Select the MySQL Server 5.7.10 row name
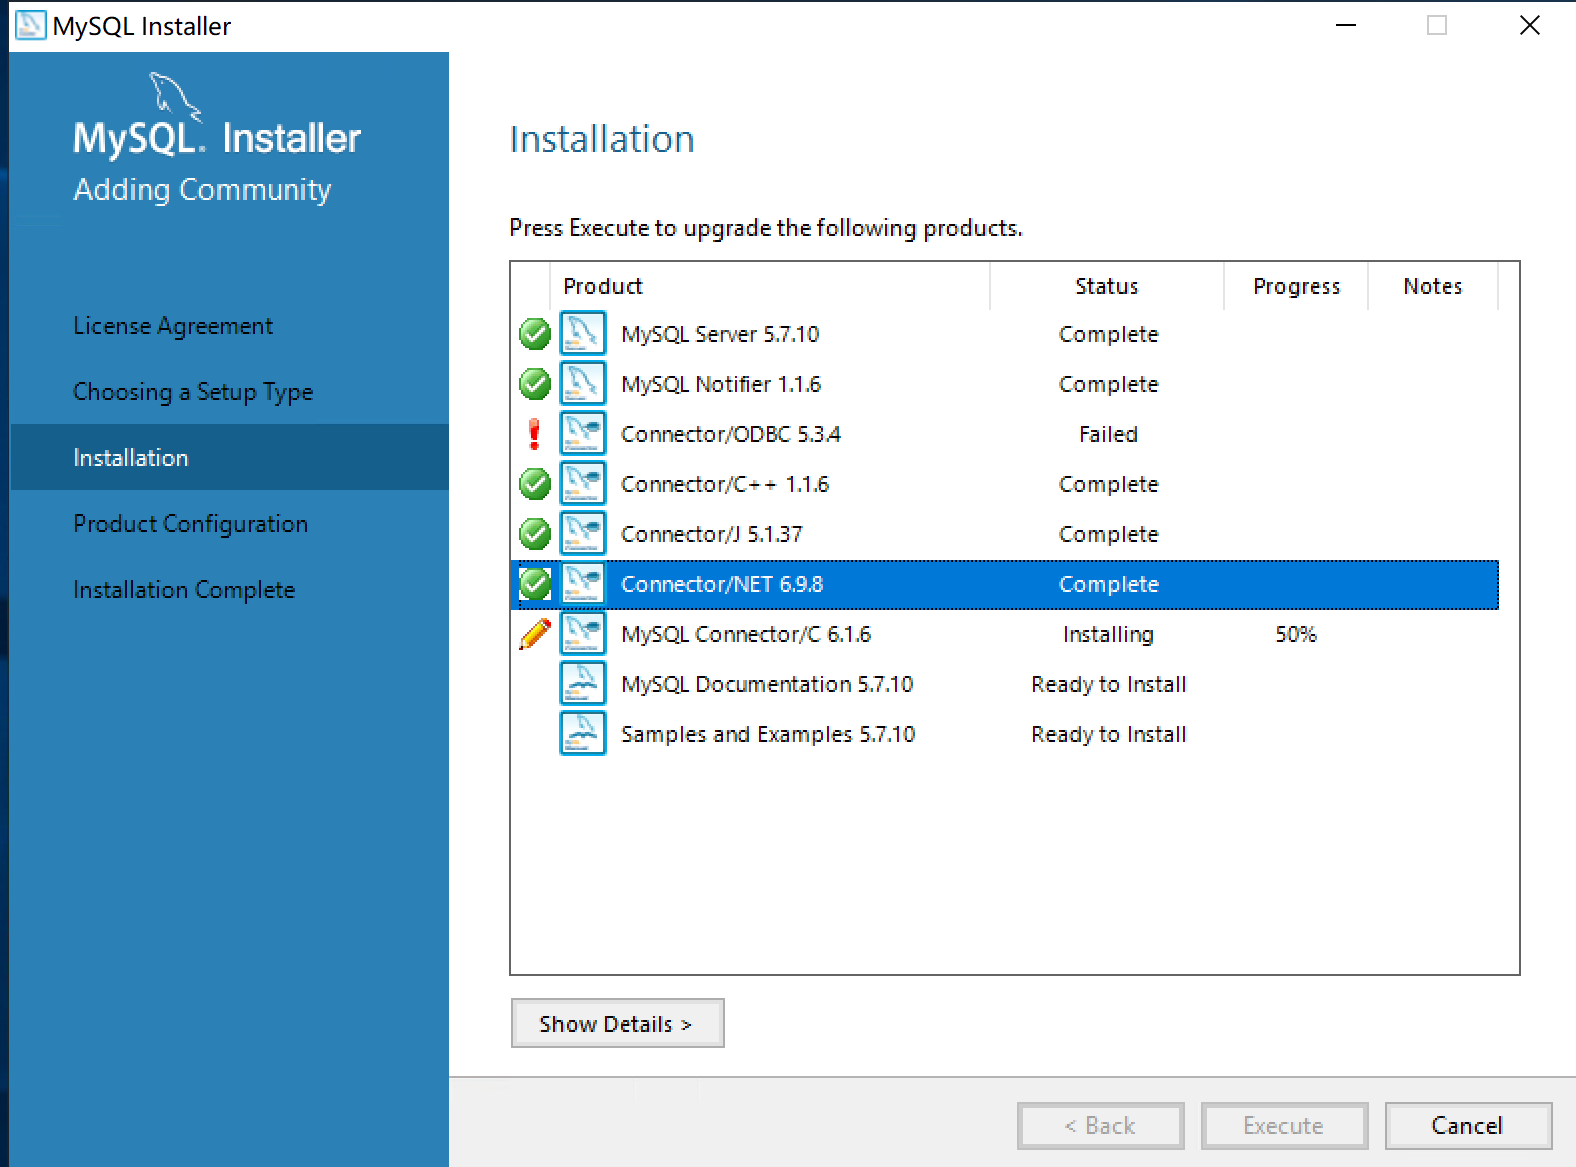The height and width of the screenshot is (1167, 1576). [720, 334]
